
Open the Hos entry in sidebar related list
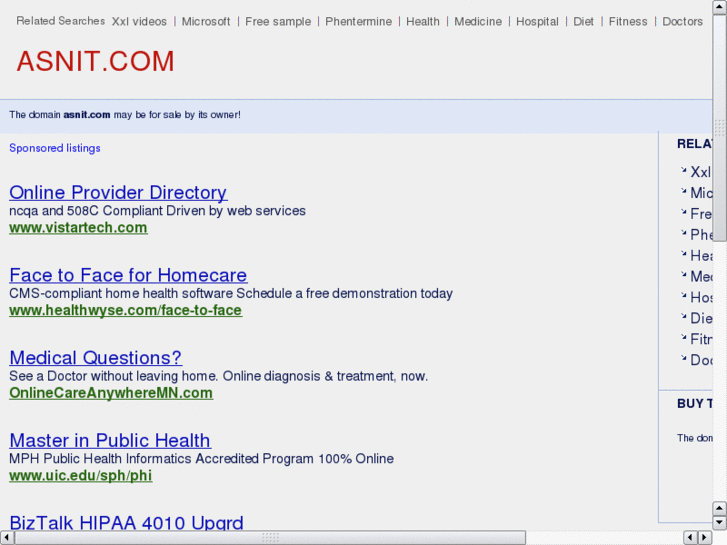tap(701, 297)
